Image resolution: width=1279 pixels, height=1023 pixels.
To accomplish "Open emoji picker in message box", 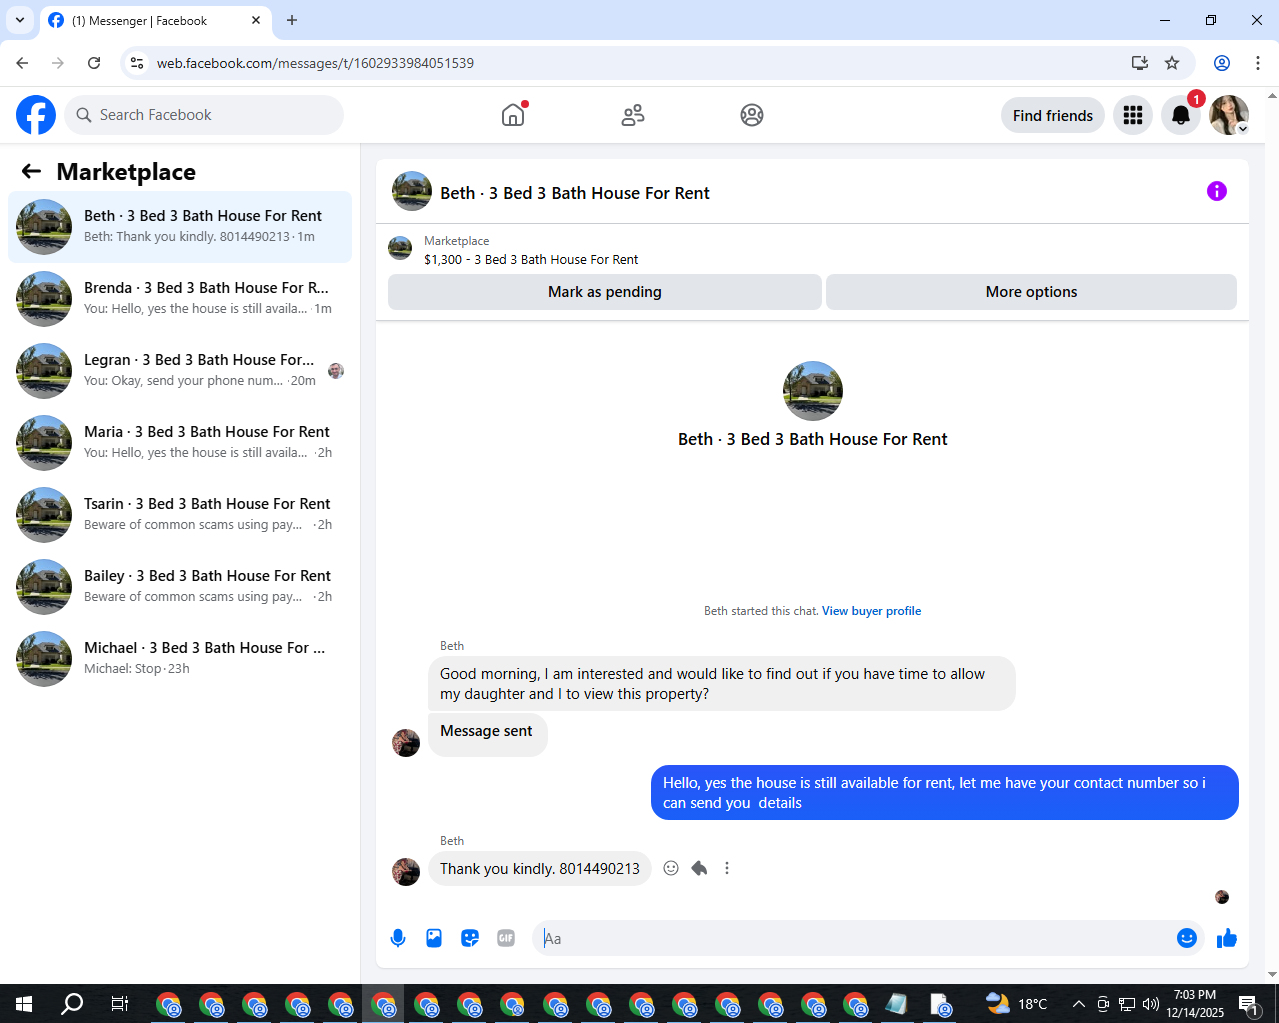I will pyautogui.click(x=1187, y=938).
